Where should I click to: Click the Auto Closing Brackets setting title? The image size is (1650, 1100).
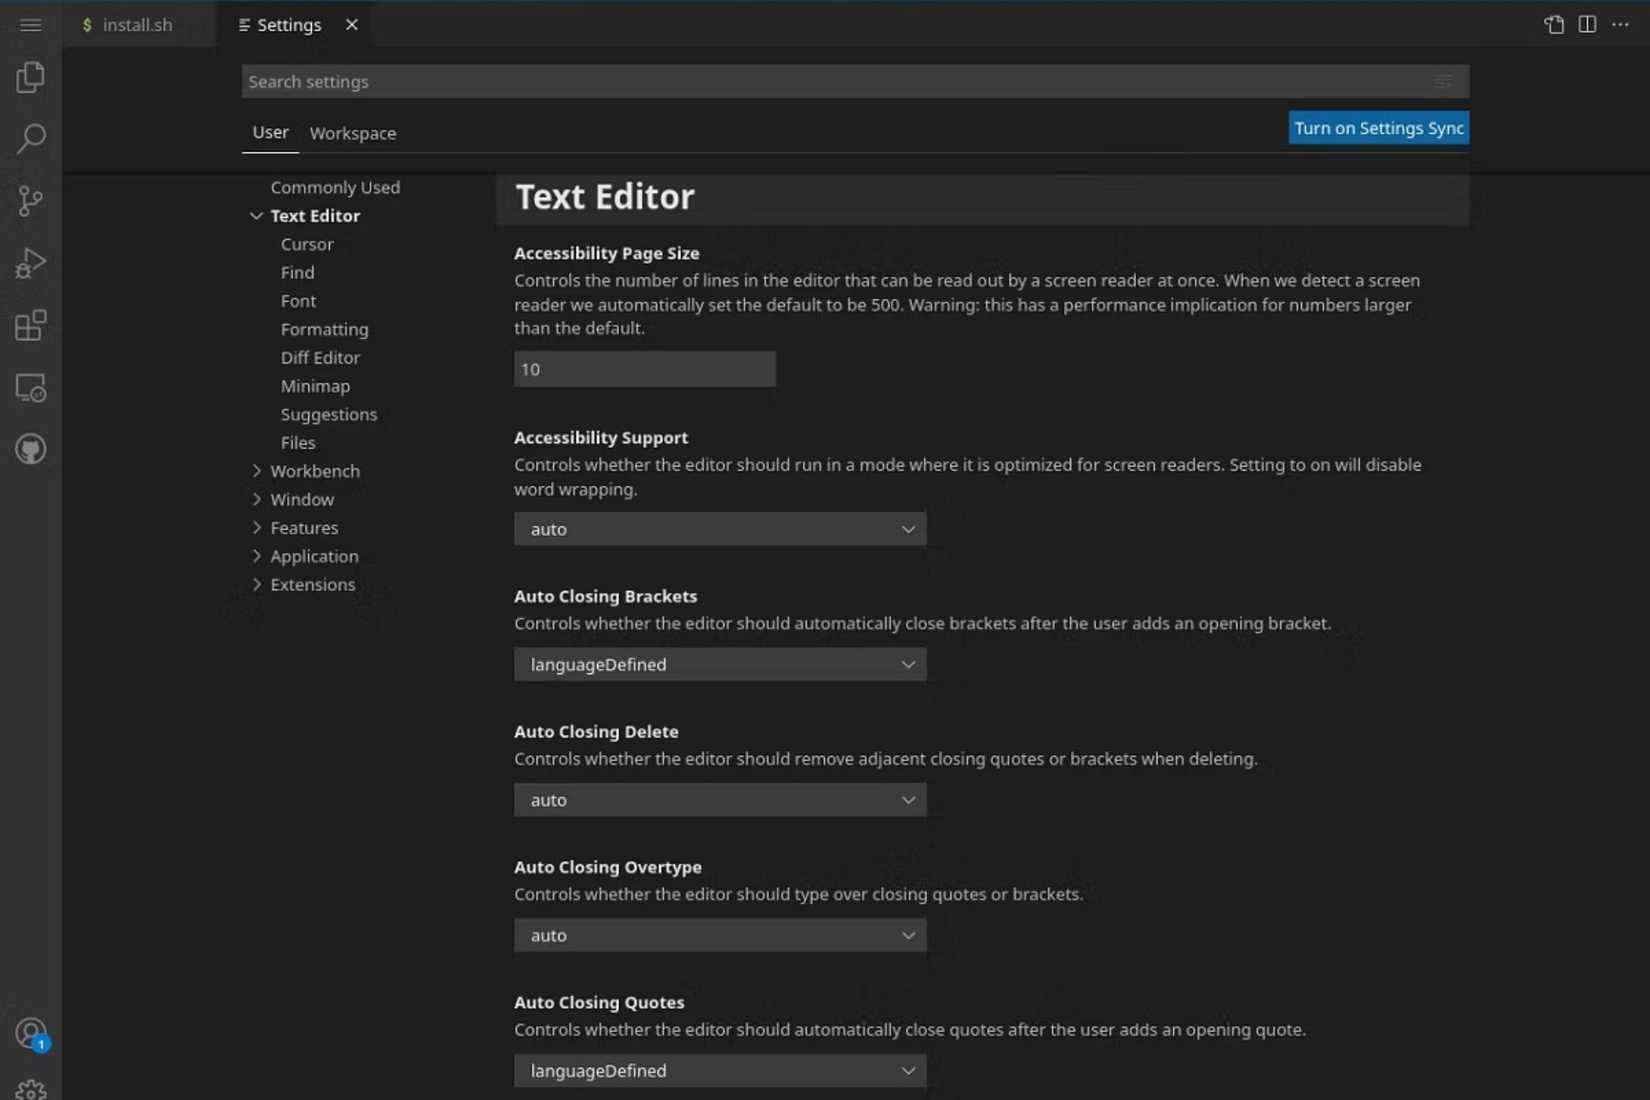[605, 596]
